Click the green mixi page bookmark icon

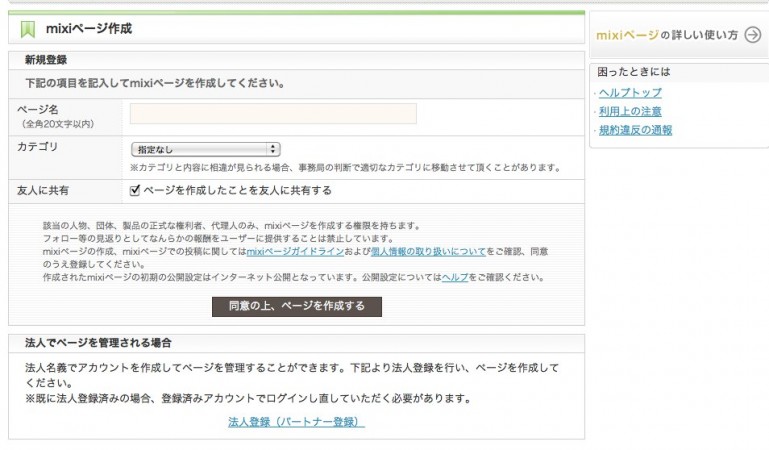(28, 29)
